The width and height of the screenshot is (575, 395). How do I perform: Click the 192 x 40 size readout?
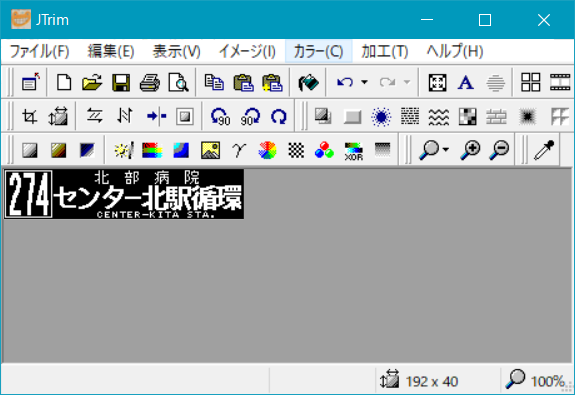point(432,381)
